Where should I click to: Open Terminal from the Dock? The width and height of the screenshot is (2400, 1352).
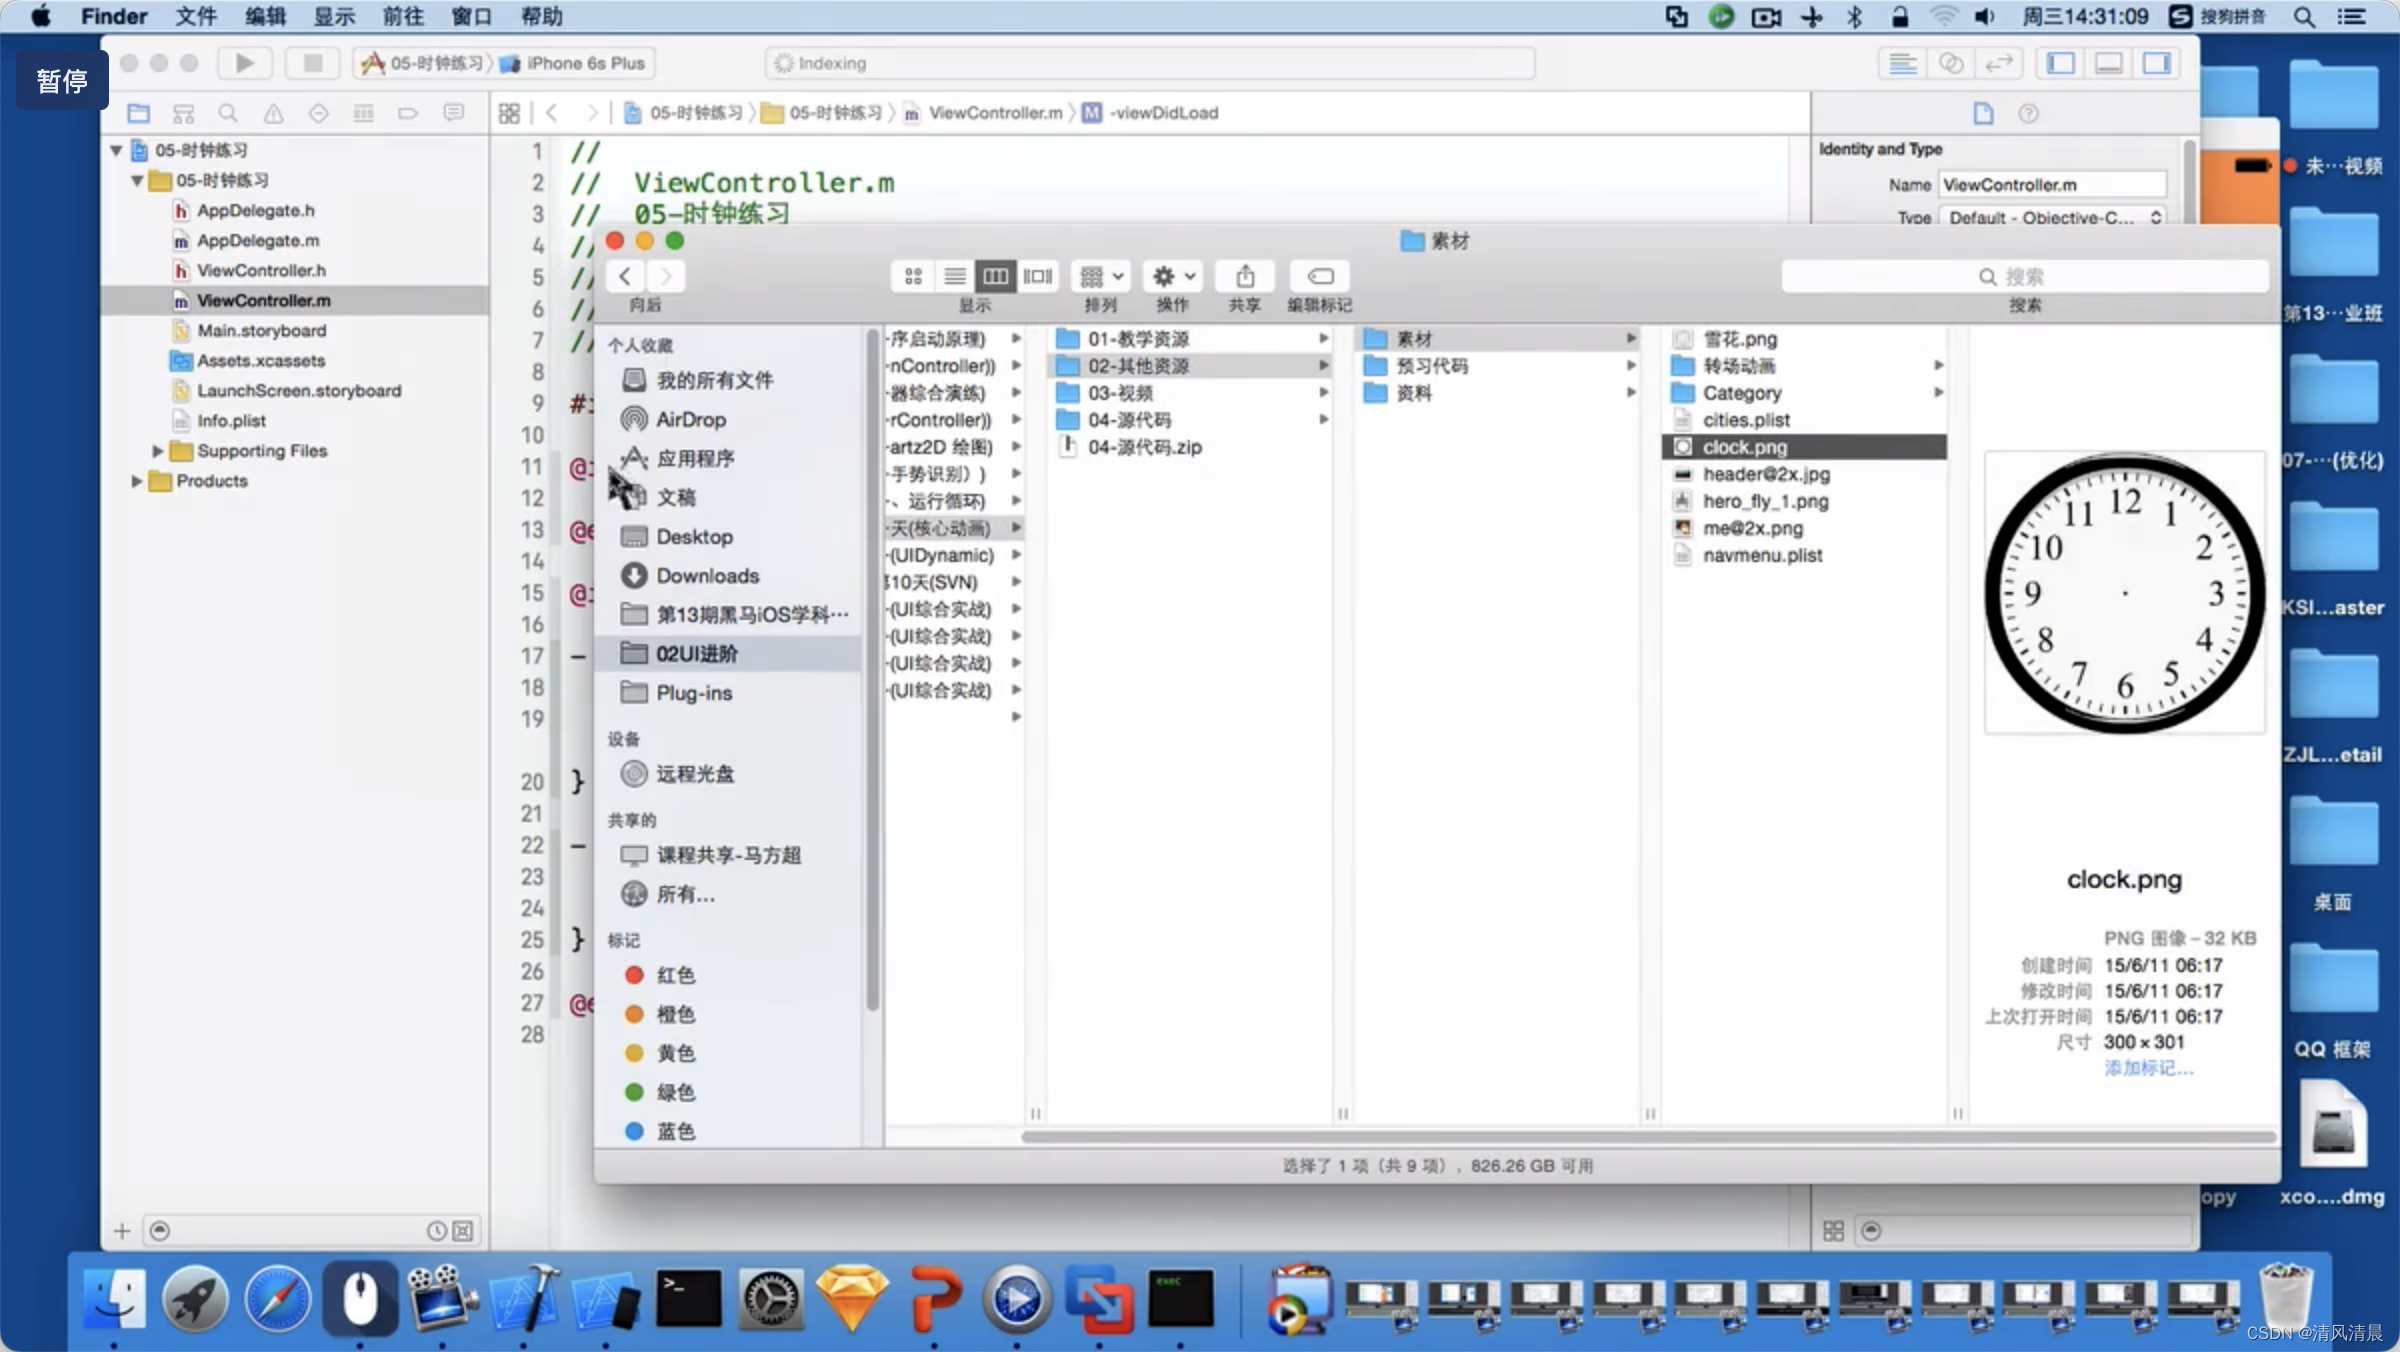tap(689, 1300)
